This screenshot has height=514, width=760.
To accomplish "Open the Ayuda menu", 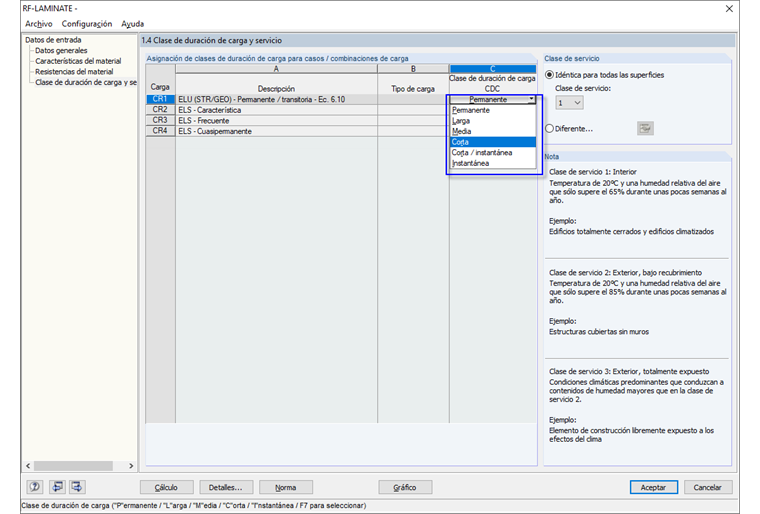I will pyautogui.click(x=132, y=24).
